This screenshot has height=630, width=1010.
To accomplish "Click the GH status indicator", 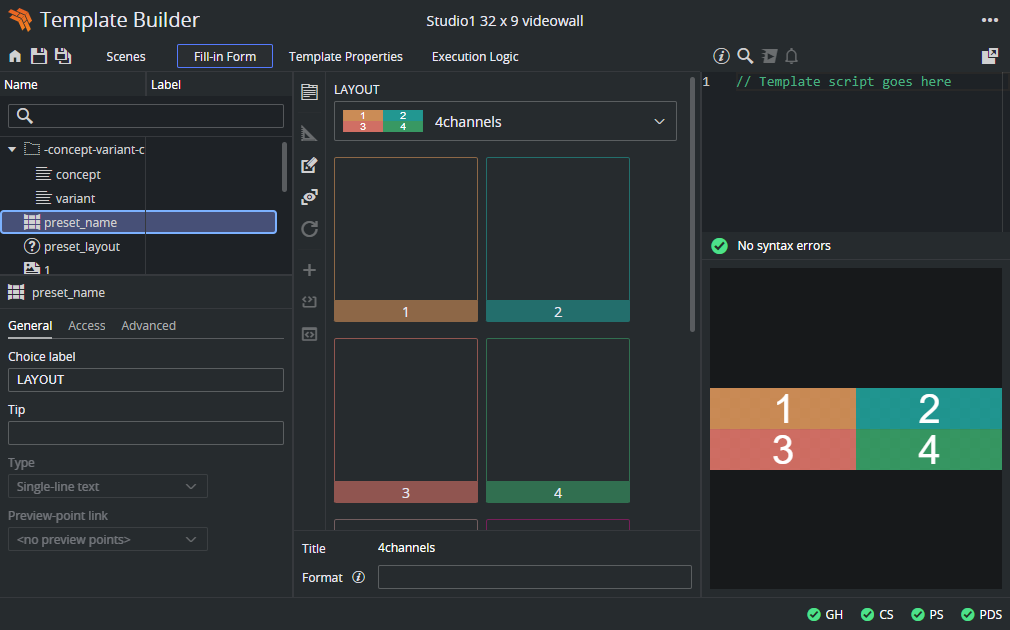I will pos(825,615).
